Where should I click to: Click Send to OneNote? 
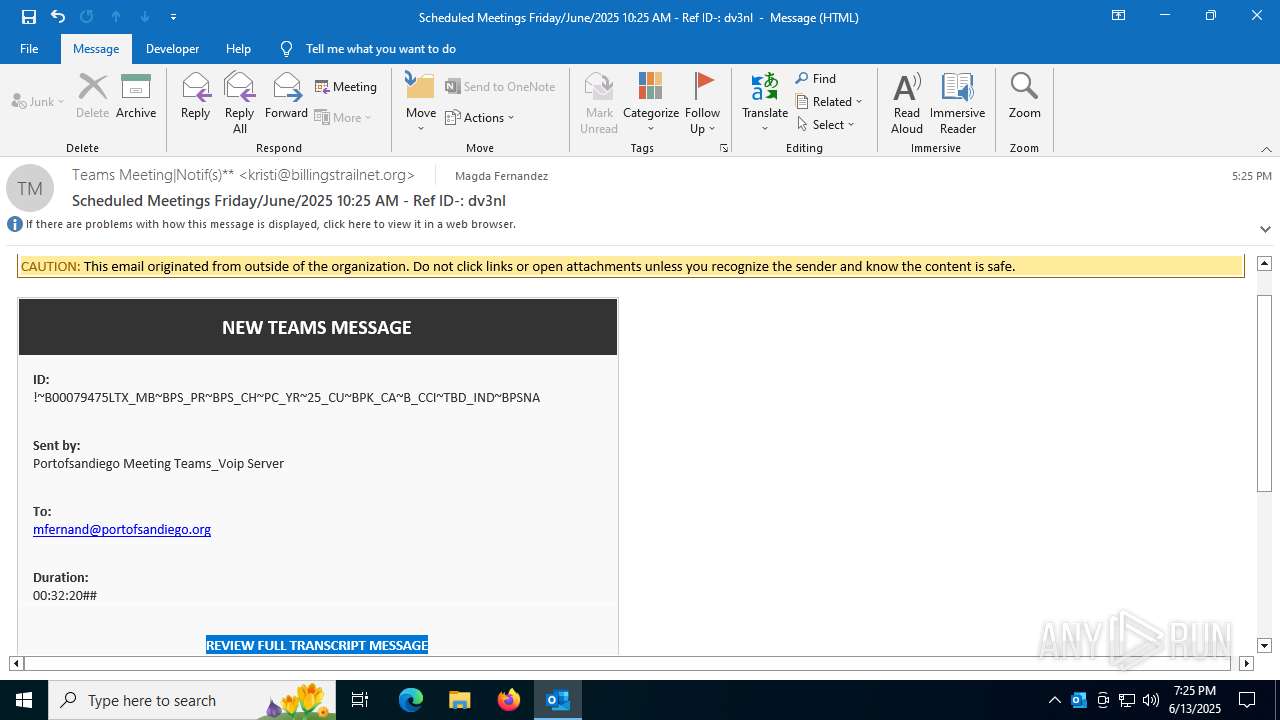(500, 87)
